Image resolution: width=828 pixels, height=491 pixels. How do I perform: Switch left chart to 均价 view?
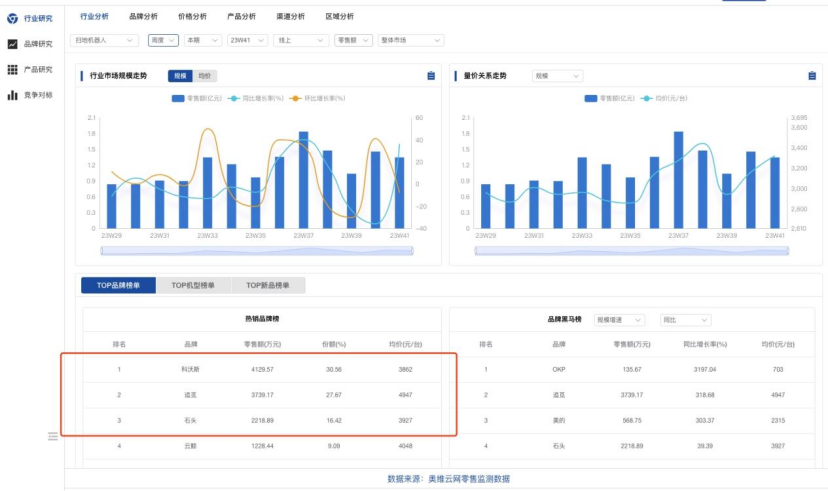tap(204, 76)
